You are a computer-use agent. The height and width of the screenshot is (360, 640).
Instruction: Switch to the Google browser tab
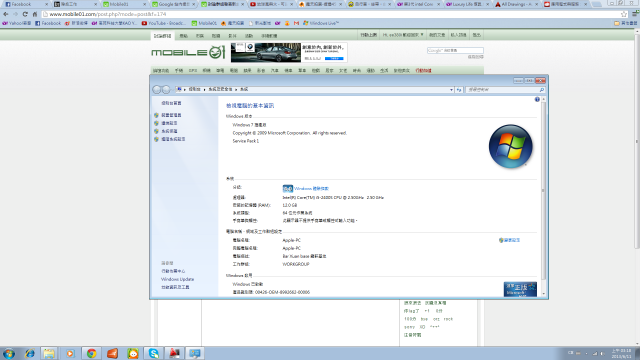pos(173,4)
